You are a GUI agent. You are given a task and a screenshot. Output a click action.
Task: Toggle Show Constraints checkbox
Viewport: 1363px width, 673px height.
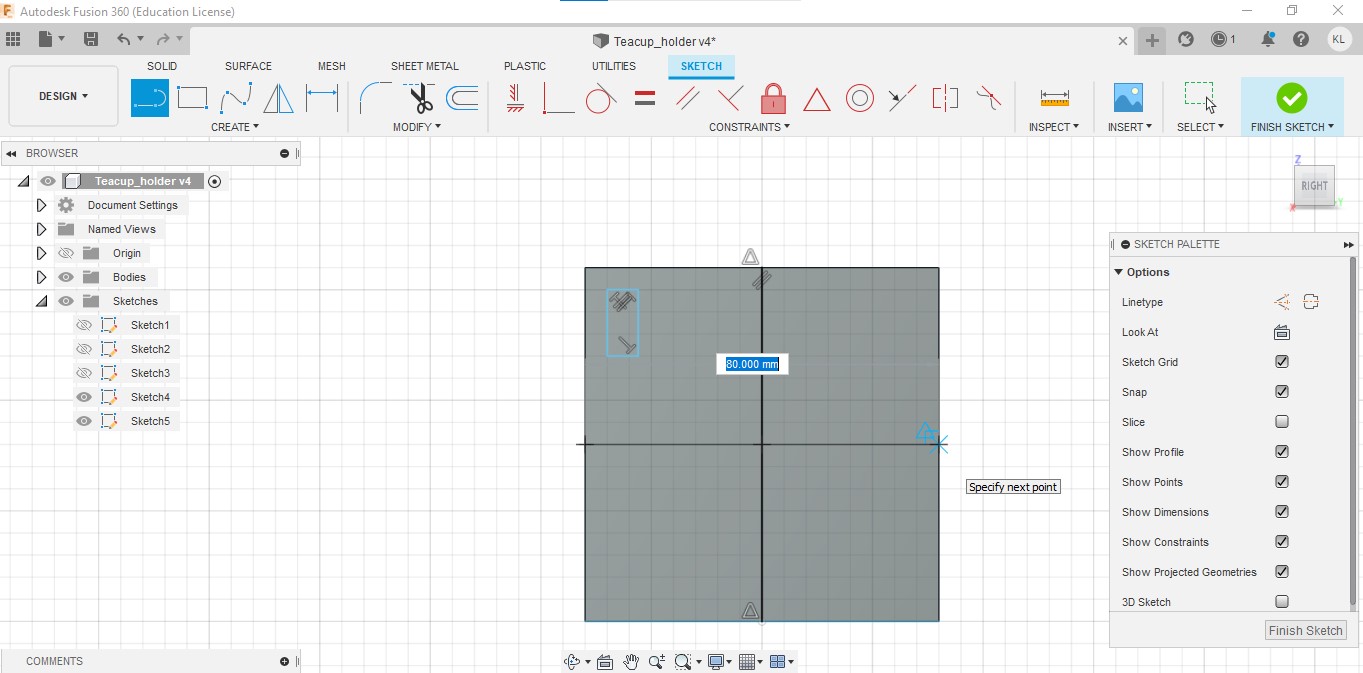tap(1282, 542)
